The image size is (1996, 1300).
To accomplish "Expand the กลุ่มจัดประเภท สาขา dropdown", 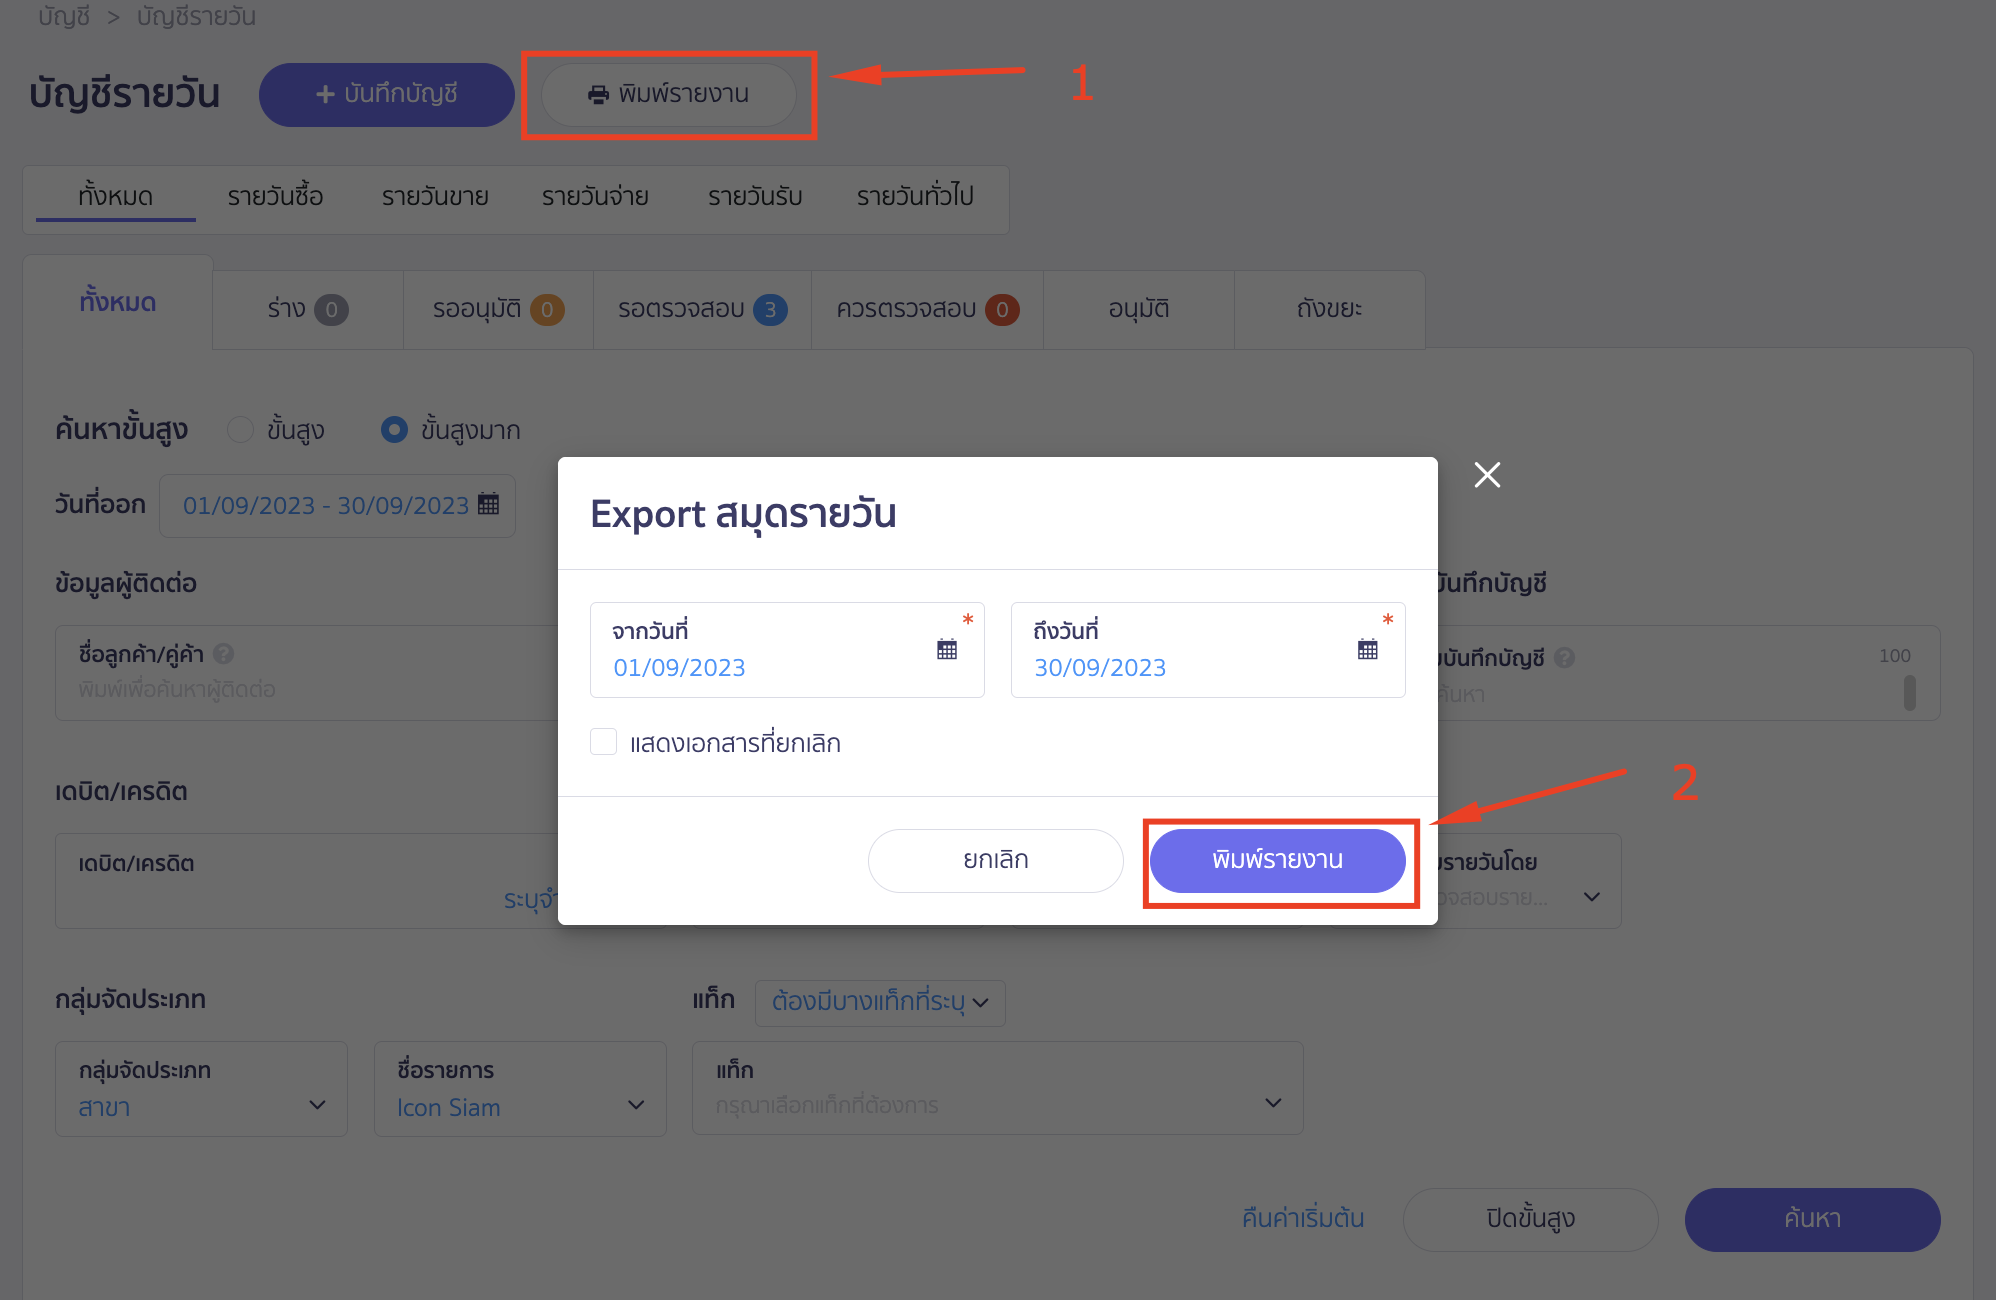I will (201, 1088).
